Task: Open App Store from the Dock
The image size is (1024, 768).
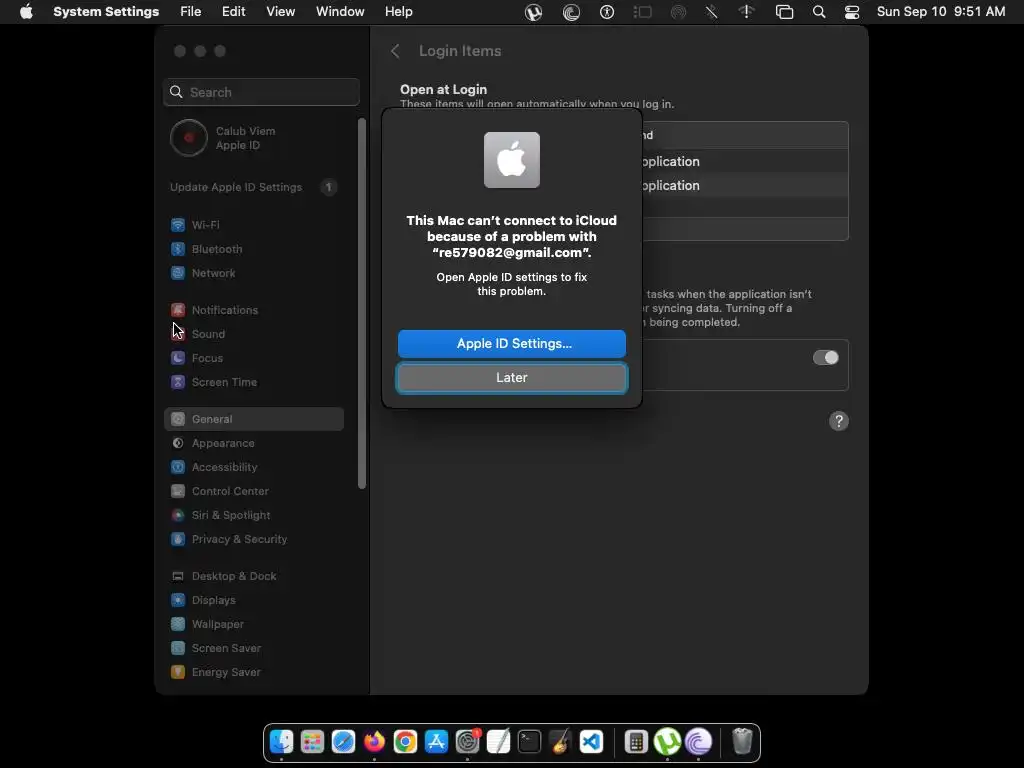Action: (x=436, y=742)
